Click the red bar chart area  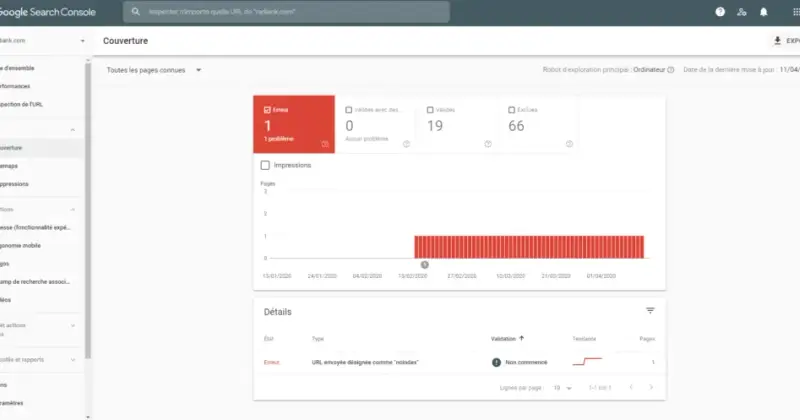(529, 247)
